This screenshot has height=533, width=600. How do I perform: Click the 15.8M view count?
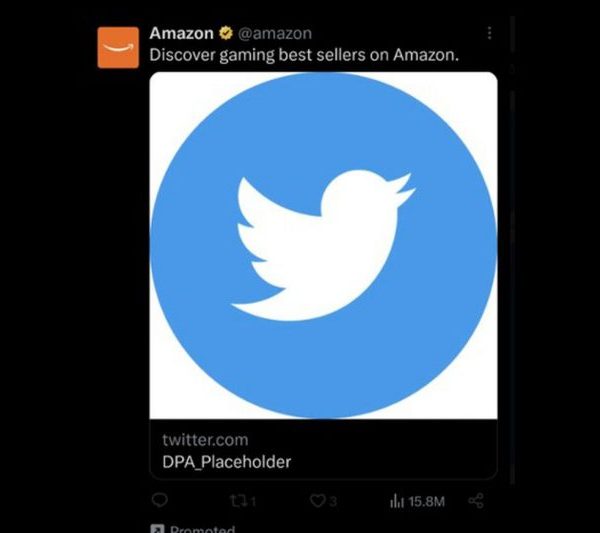(x=426, y=501)
